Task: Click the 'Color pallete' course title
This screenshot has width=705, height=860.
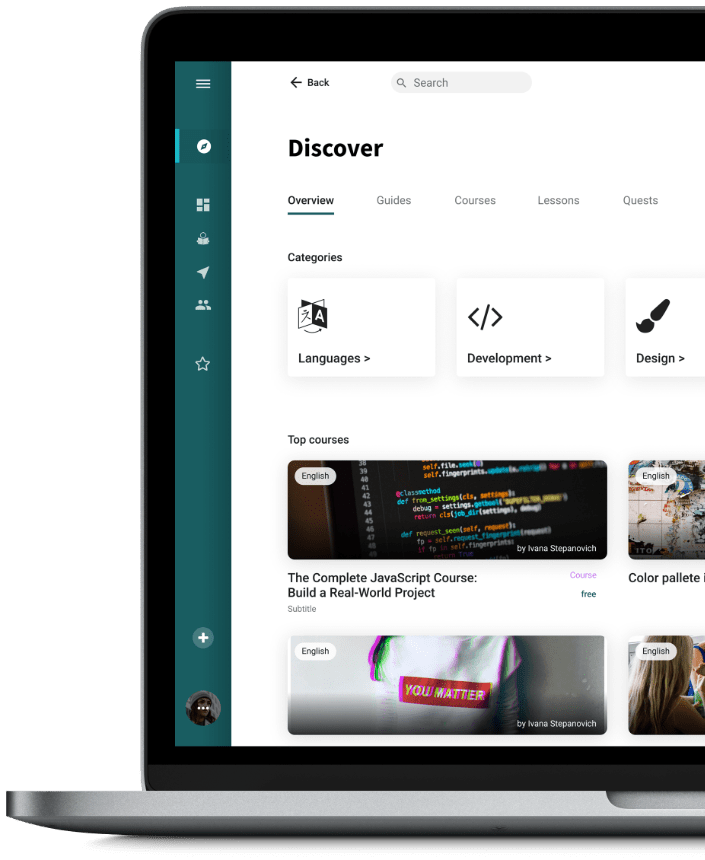Action: (x=667, y=578)
